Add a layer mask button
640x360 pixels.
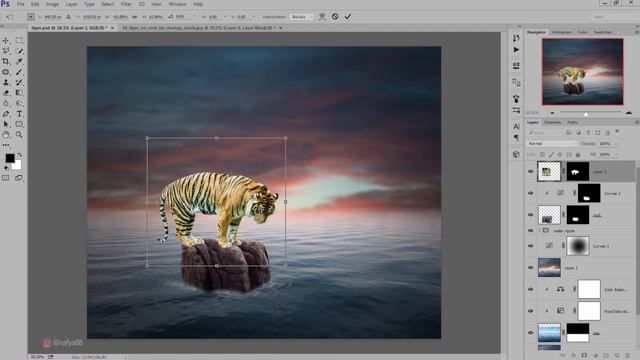pos(584,356)
